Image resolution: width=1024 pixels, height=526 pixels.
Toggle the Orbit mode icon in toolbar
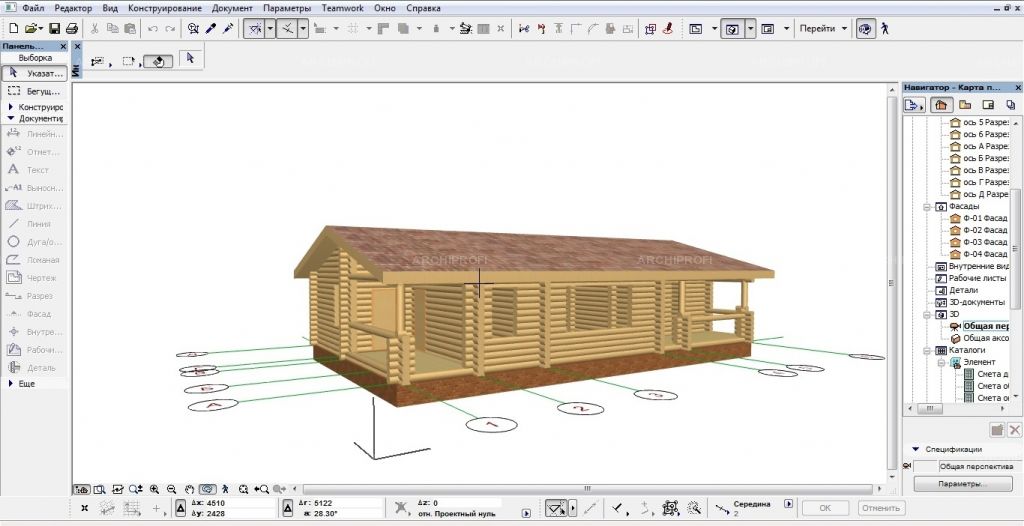(866, 29)
